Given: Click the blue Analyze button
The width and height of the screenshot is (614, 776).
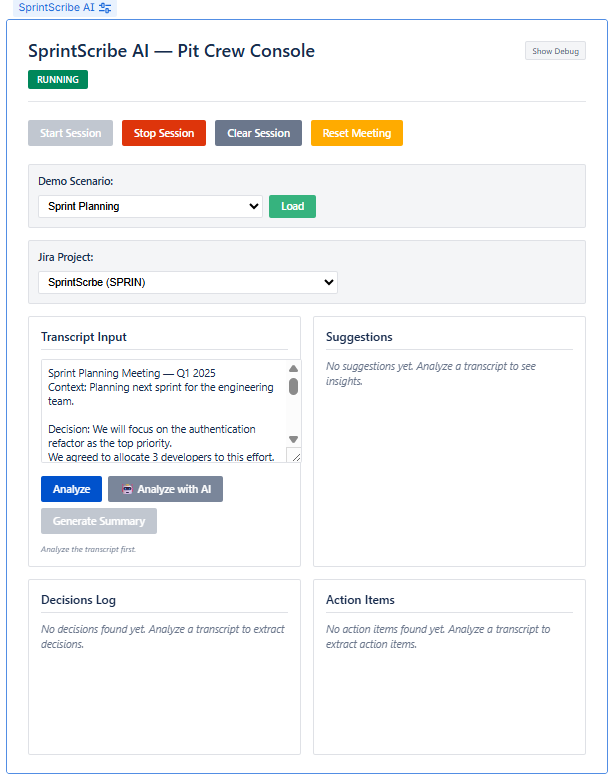Looking at the screenshot, I should click(x=71, y=489).
